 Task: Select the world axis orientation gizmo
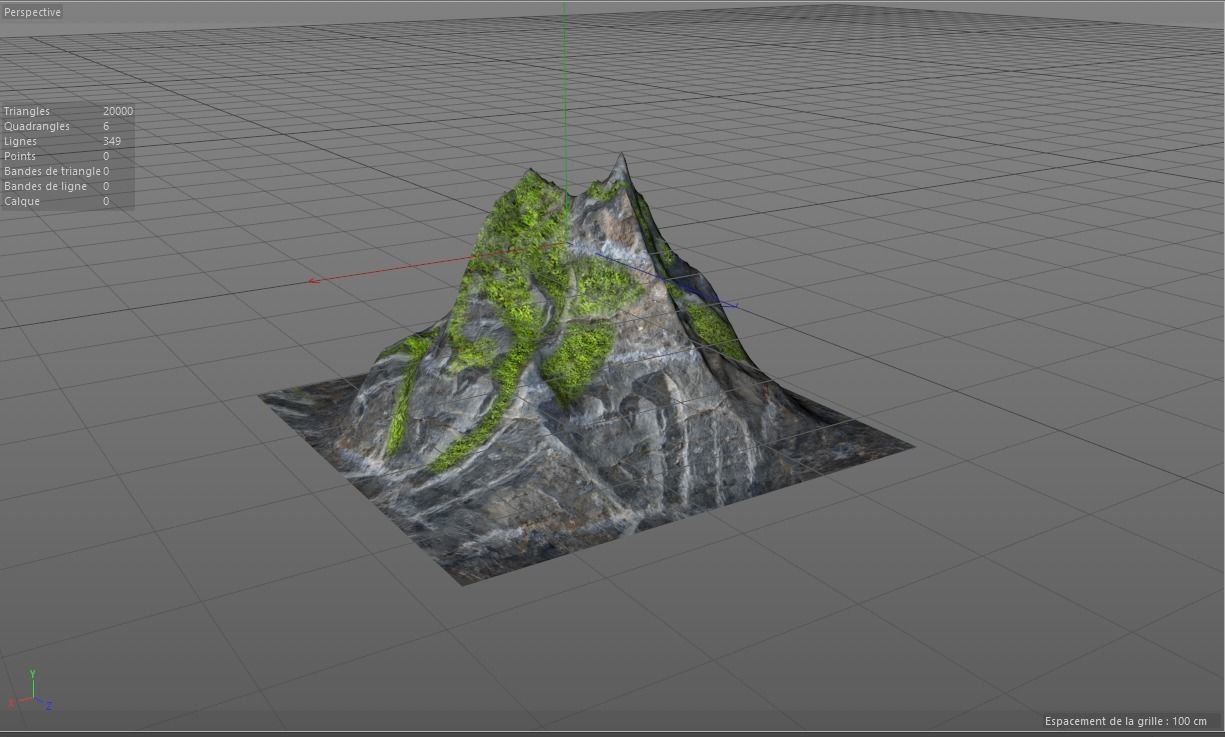point(30,692)
